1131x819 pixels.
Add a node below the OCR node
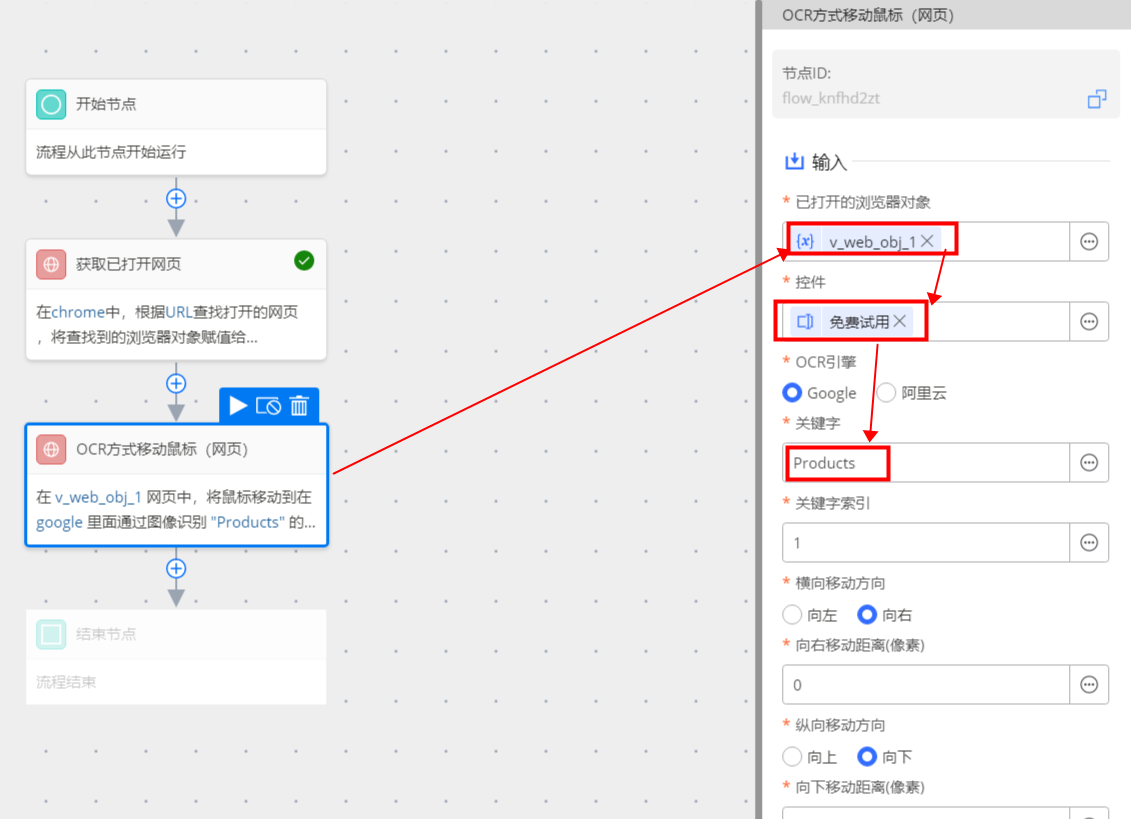(176, 569)
